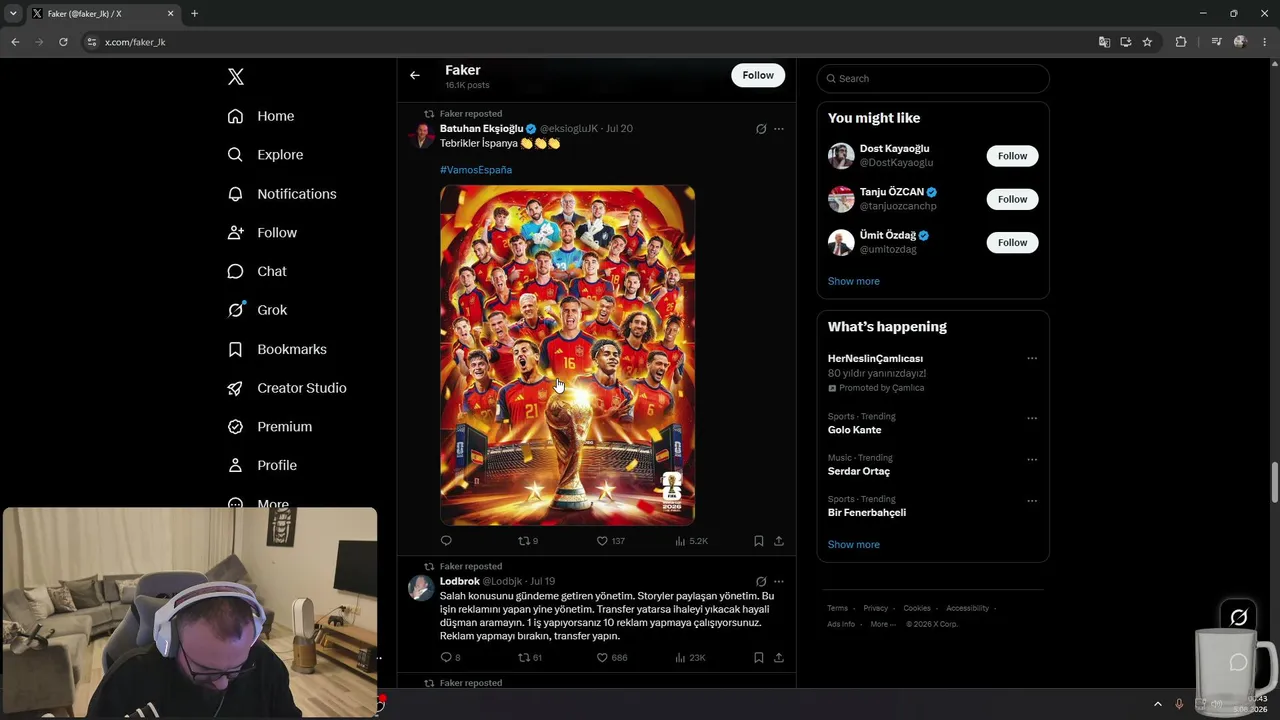Open more options on Batuhan Ekşioğlu post
Image resolution: width=1280 pixels, height=720 pixels.
click(779, 129)
